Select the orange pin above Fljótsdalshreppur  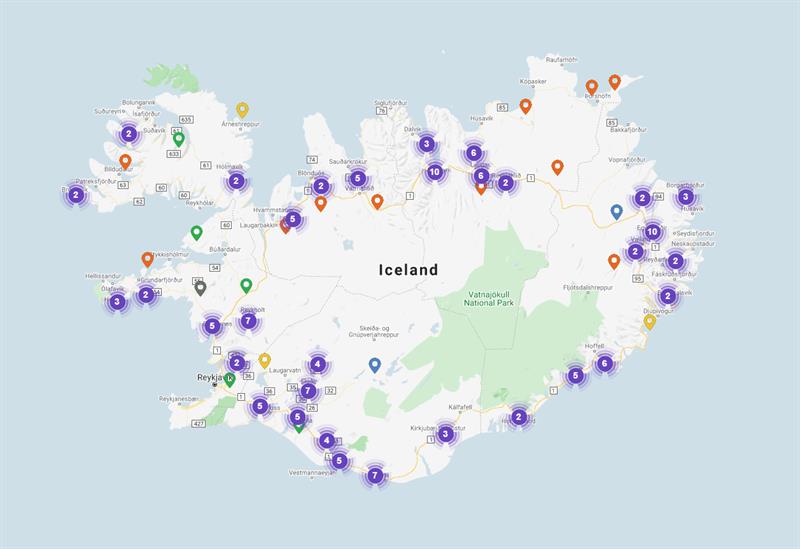(x=614, y=261)
